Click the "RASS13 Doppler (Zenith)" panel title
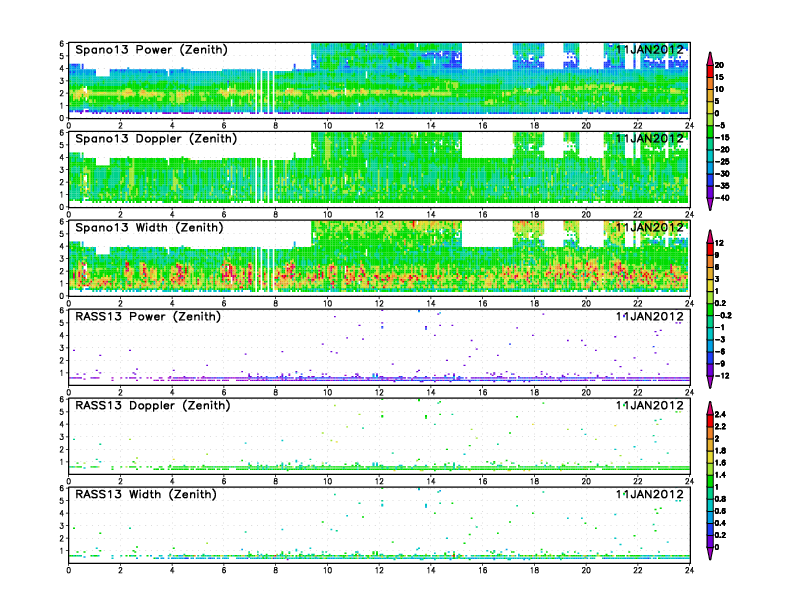 coord(153,405)
